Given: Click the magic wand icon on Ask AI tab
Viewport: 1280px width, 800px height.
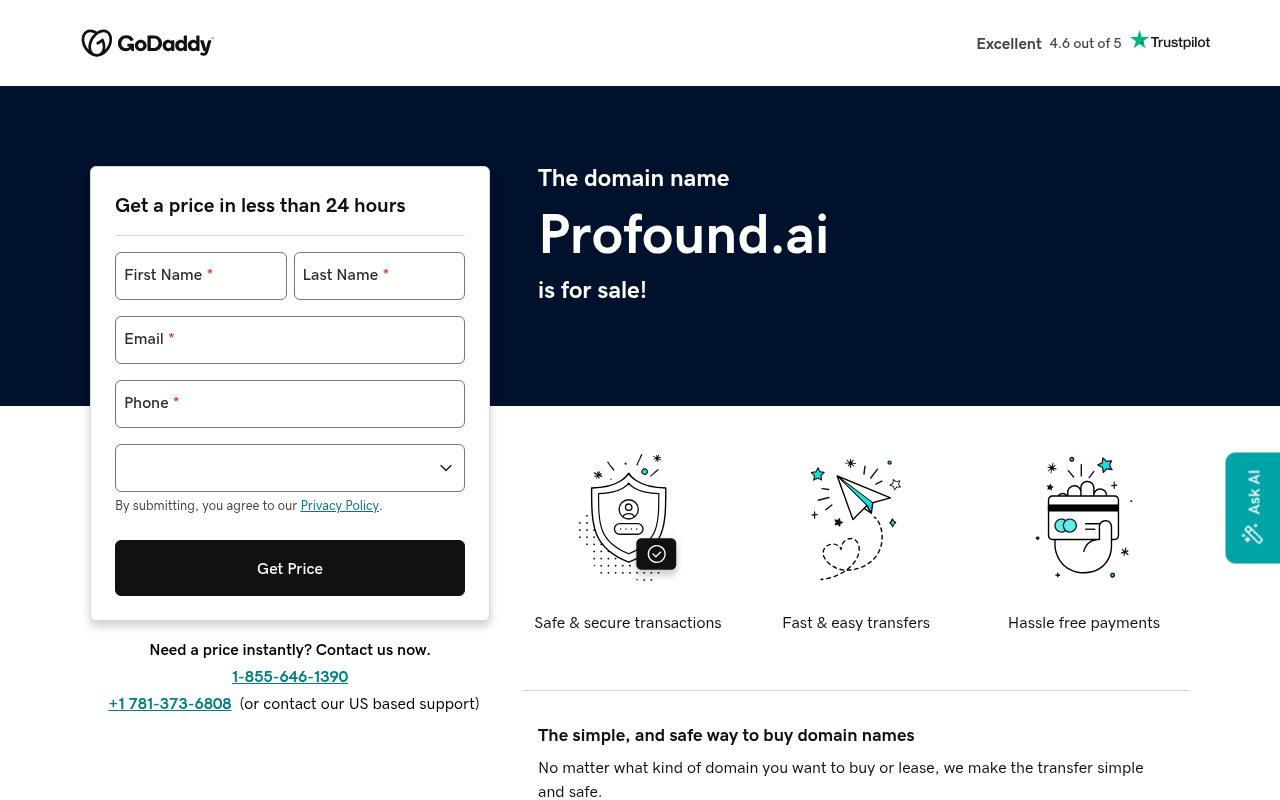Looking at the screenshot, I should (x=1253, y=533).
